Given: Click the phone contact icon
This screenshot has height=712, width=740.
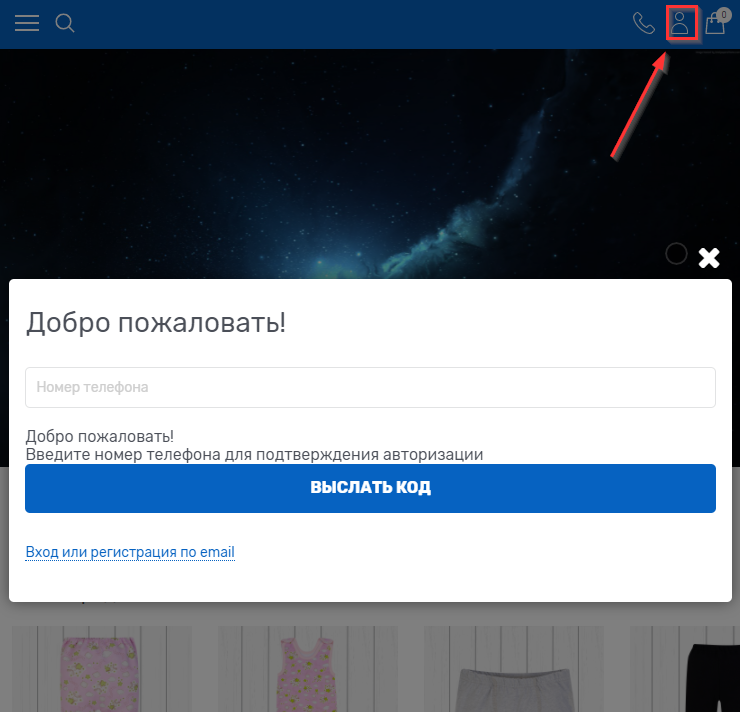Looking at the screenshot, I should pos(644,23).
